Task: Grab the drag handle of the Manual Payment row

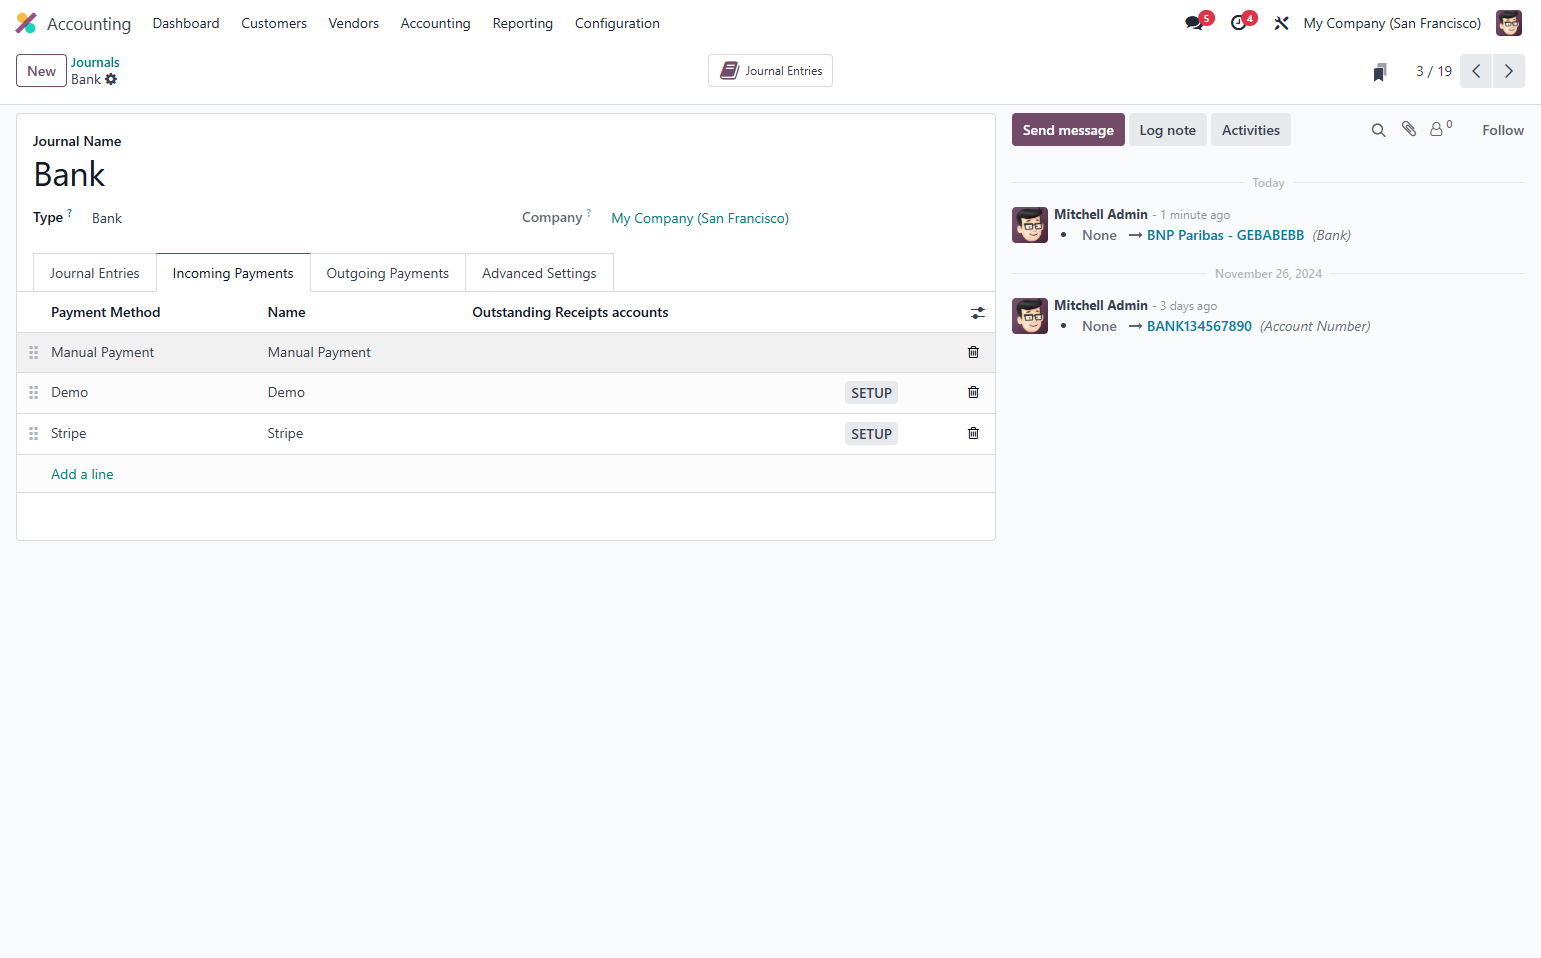Action: coord(33,353)
